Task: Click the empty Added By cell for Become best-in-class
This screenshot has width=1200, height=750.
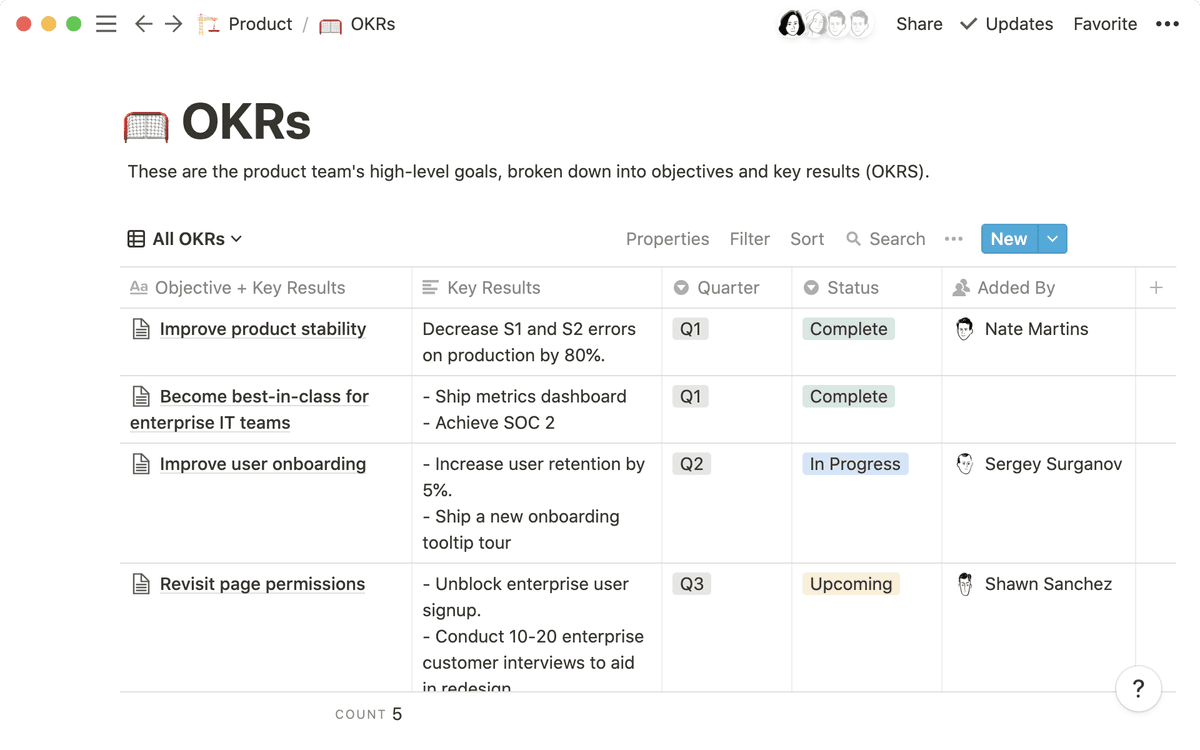Action: click(1039, 410)
